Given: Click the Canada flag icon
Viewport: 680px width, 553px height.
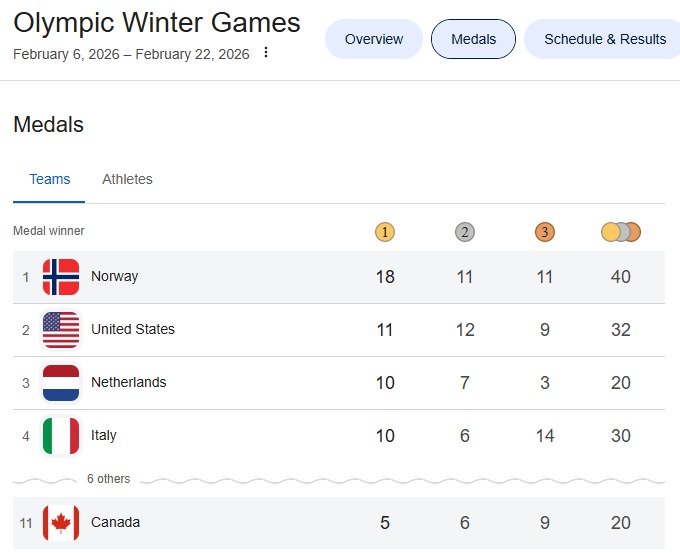Looking at the screenshot, I should pyautogui.click(x=61, y=523).
